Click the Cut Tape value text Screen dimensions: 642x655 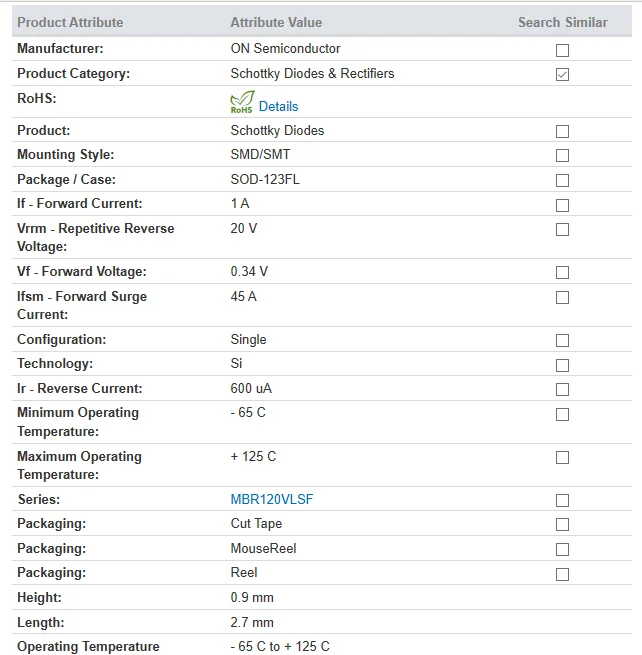[x=256, y=523]
